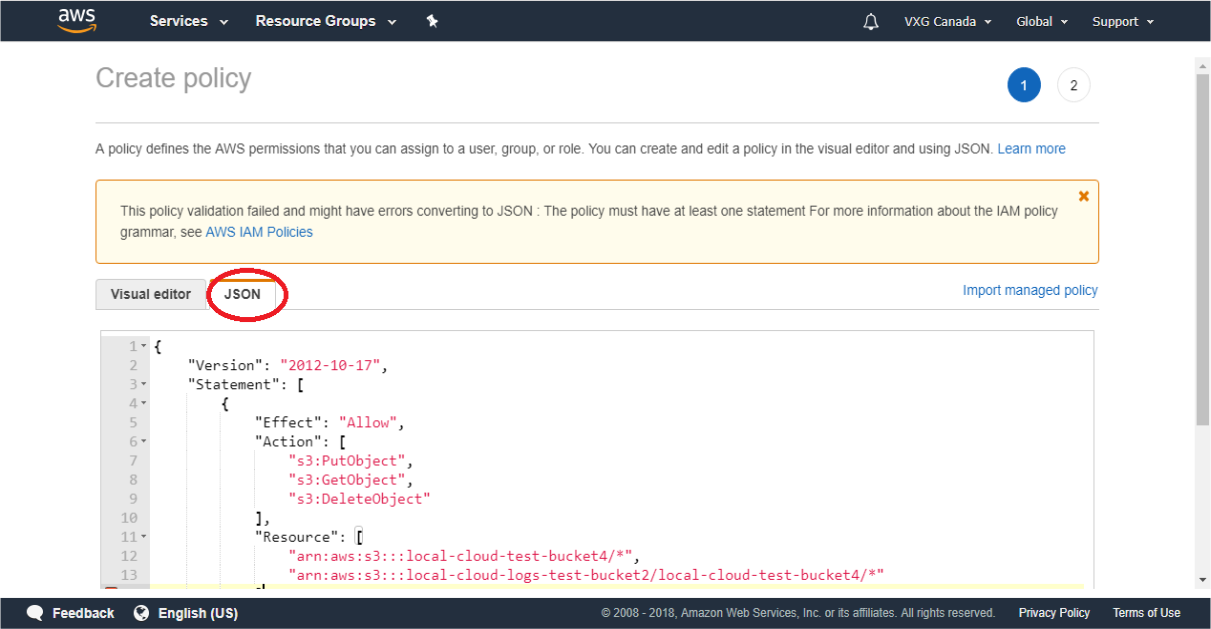Expand the Resource Groups menu
This screenshot has width=1211, height=629.
coord(325,21)
